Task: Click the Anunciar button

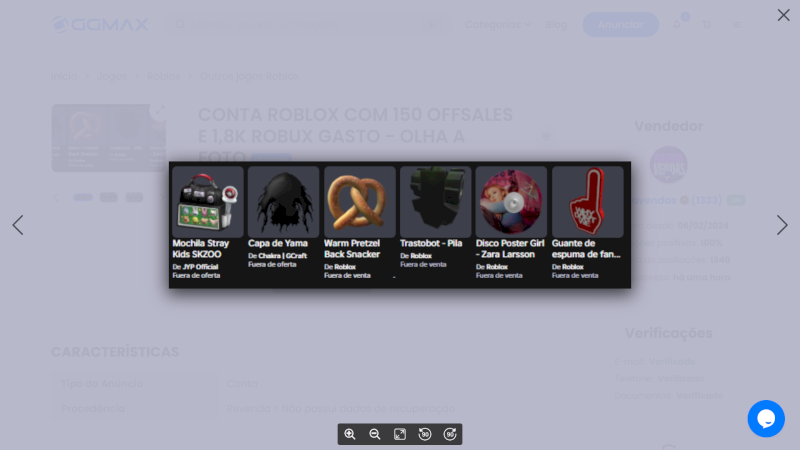Action: (x=620, y=24)
